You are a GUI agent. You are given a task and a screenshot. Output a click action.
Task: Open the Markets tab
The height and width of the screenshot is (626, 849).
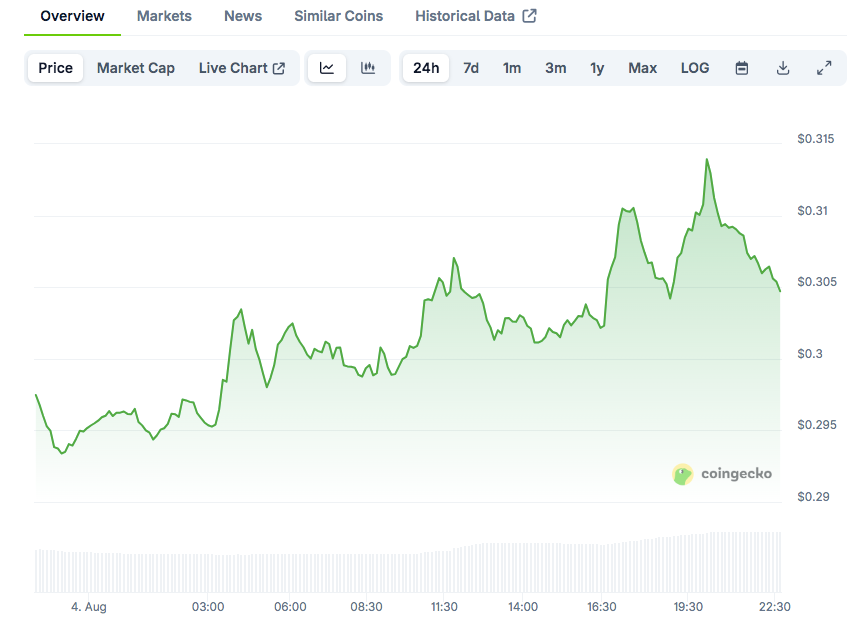click(x=164, y=16)
